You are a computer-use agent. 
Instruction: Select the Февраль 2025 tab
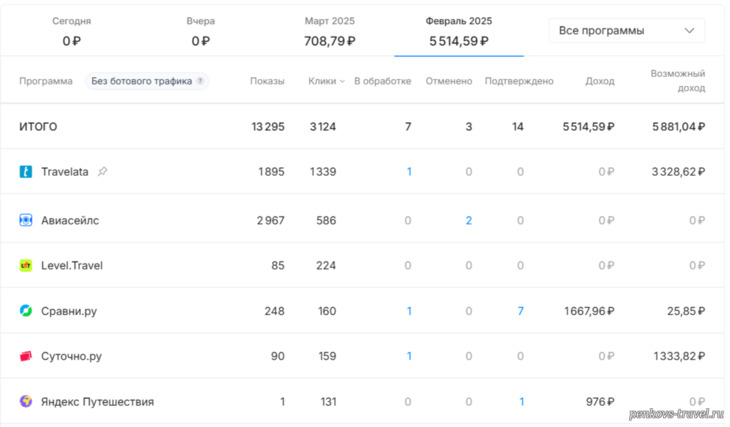tap(459, 31)
